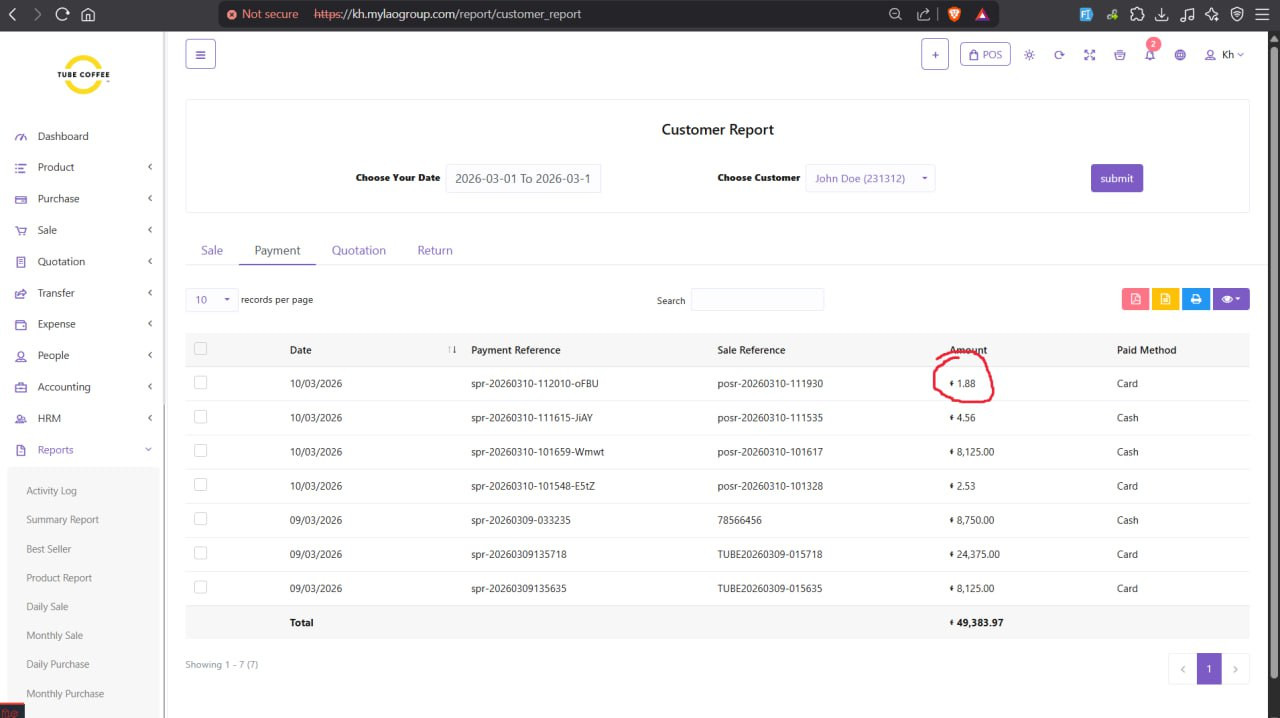The width and height of the screenshot is (1280, 718).
Task: Switch to the Sale tab
Action: pos(212,250)
